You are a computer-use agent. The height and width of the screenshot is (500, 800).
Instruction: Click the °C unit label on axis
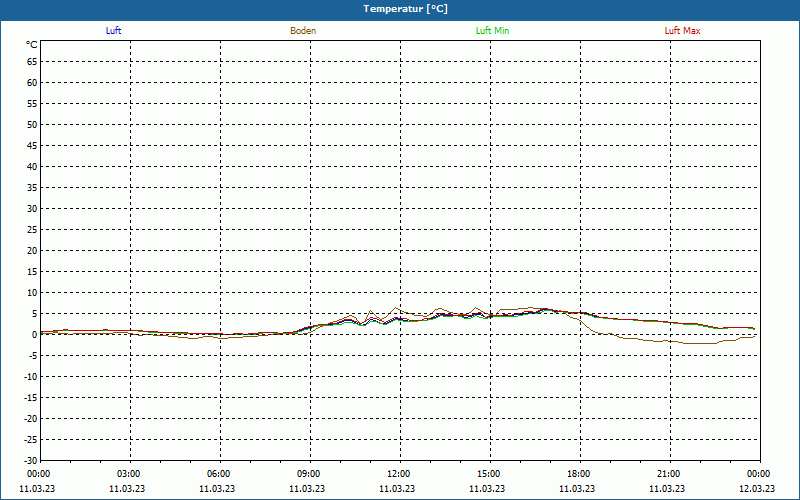[x=32, y=45]
